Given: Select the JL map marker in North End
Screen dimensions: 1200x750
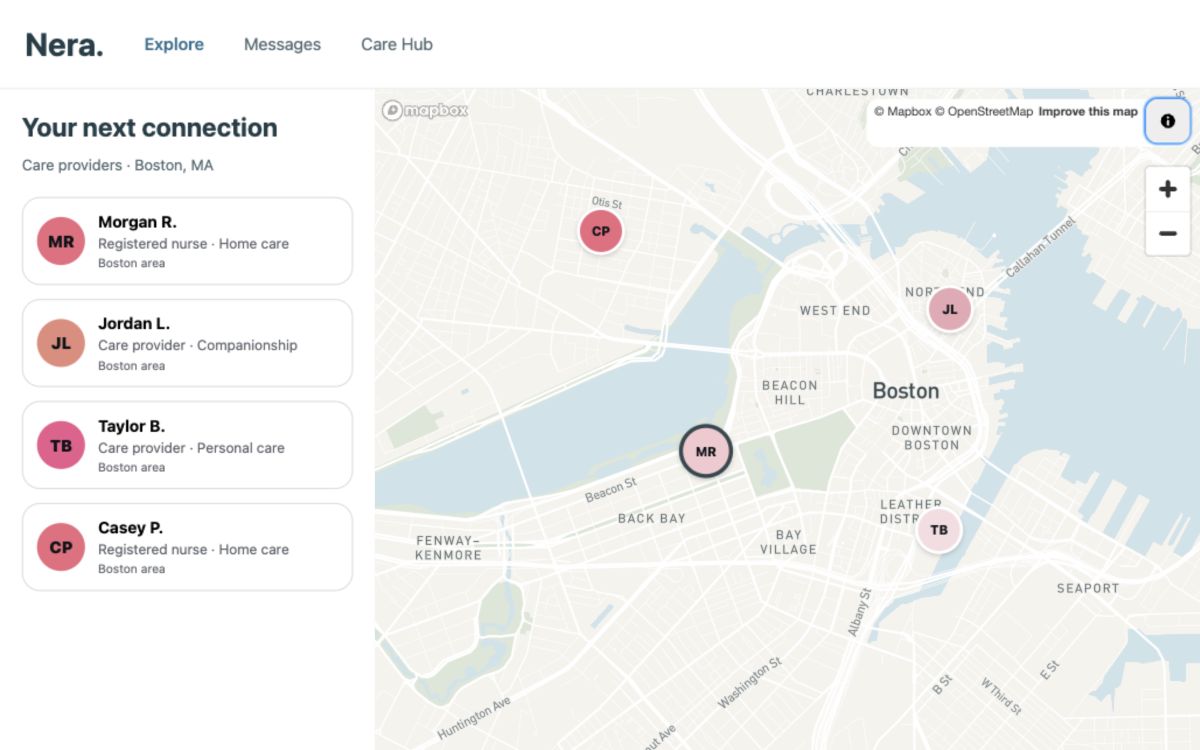Looking at the screenshot, I should (950, 309).
